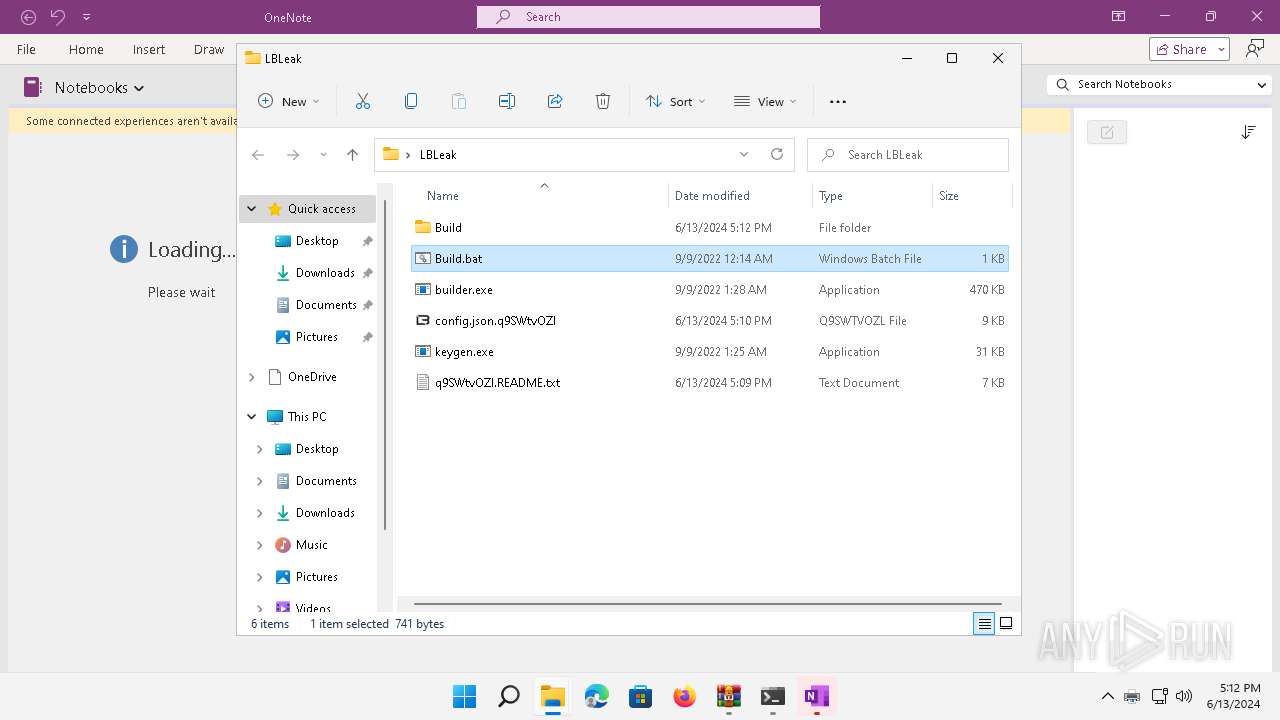Open the See more (three dots) menu
The image size is (1280, 720).
(838, 101)
